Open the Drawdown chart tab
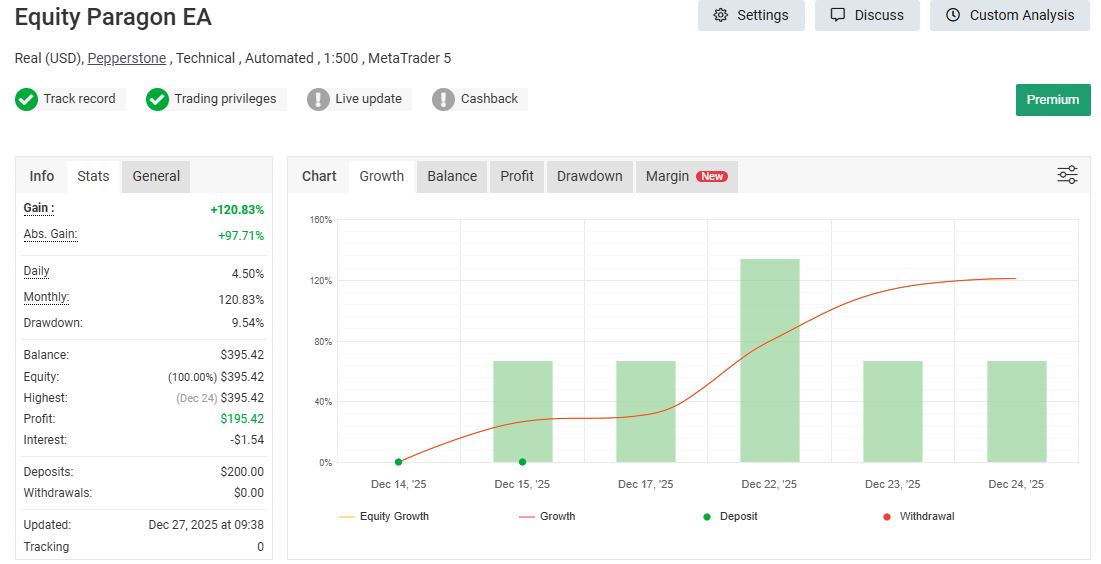1101x564 pixels. tap(590, 176)
